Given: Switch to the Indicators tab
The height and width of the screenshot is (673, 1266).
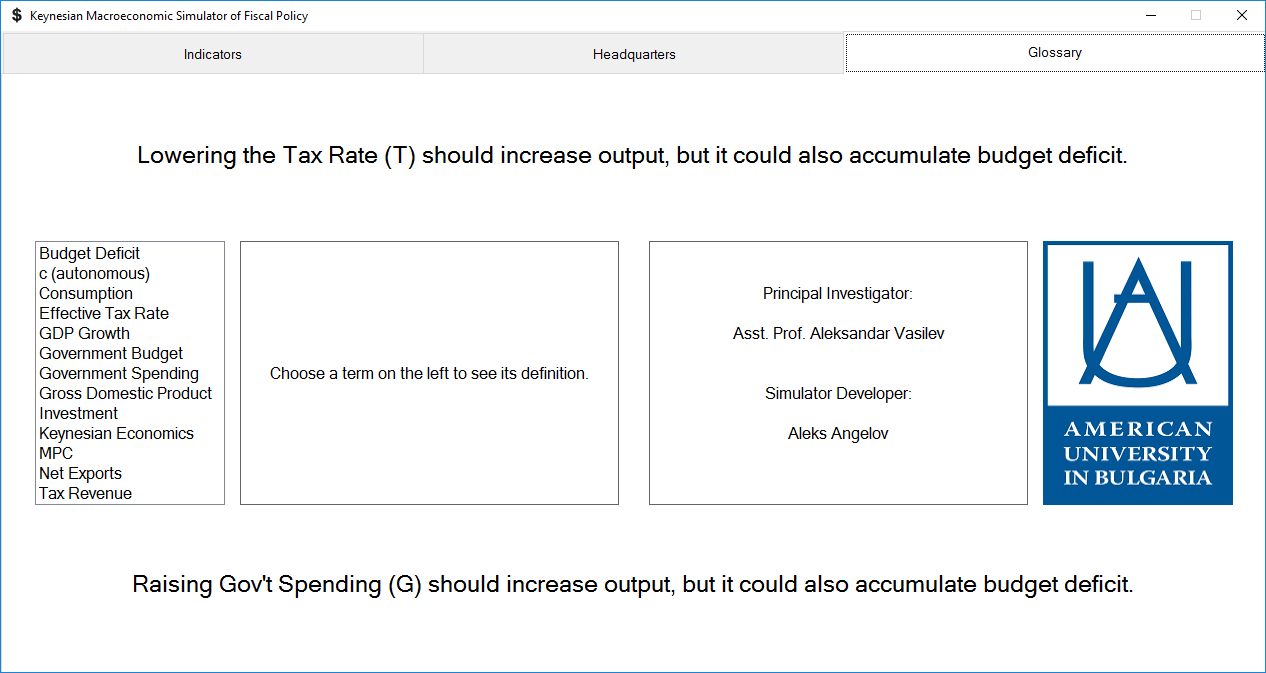Looking at the screenshot, I should [212, 54].
